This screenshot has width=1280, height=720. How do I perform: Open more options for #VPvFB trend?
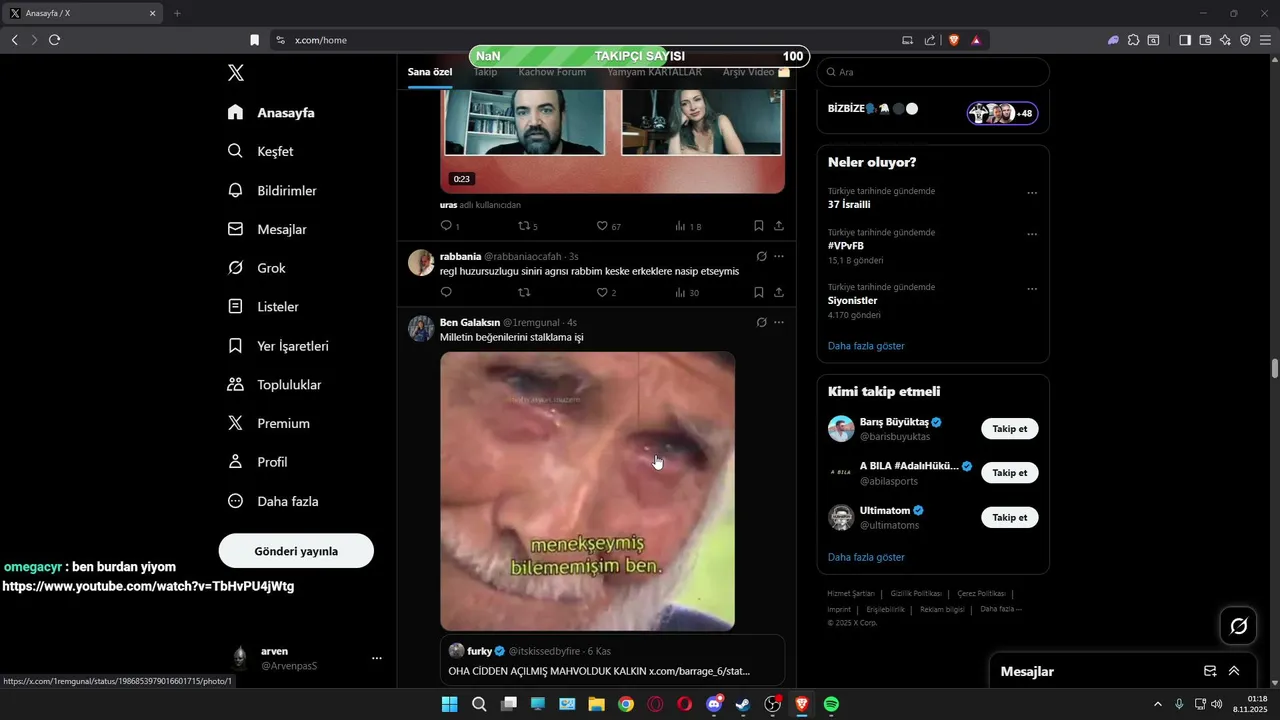(1032, 235)
